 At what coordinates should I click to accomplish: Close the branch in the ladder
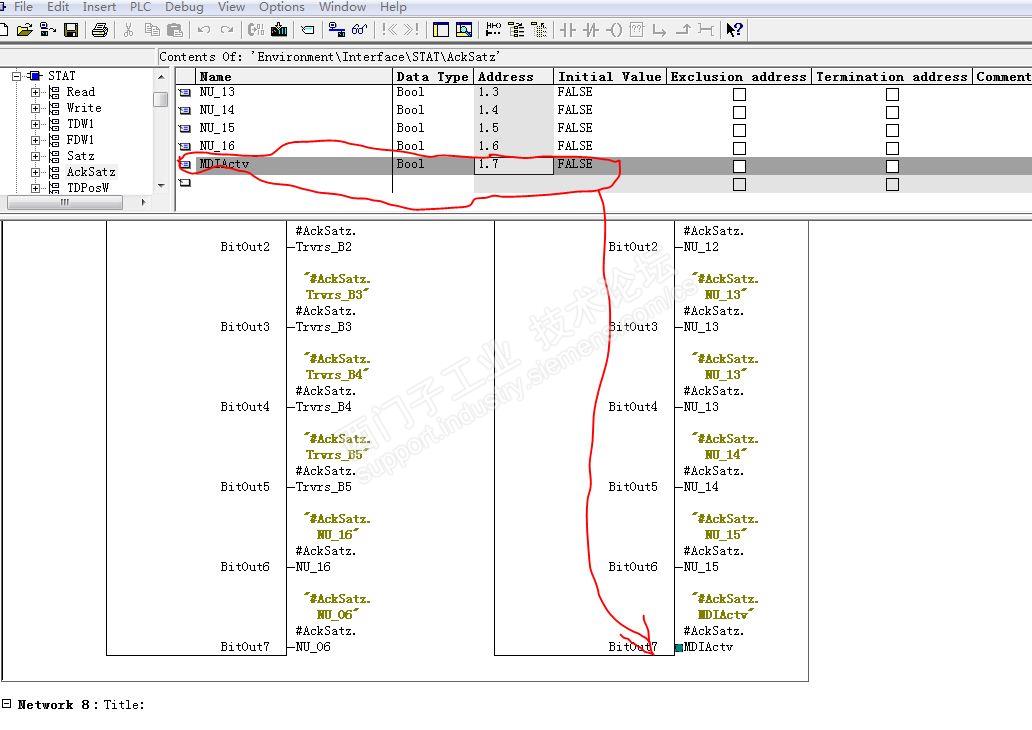point(683,30)
